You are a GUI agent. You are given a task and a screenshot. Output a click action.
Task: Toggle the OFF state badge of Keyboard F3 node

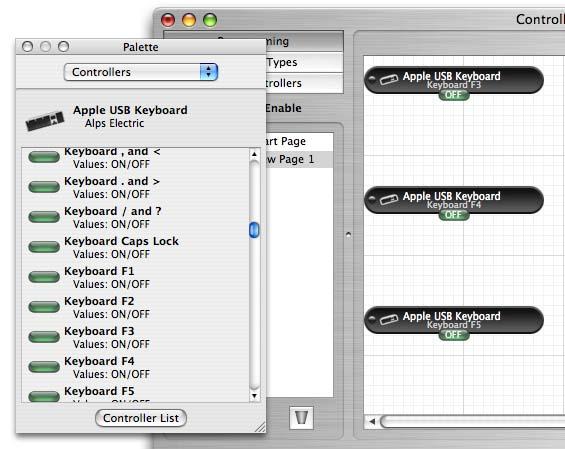pyautogui.click(x=454, y=95)
